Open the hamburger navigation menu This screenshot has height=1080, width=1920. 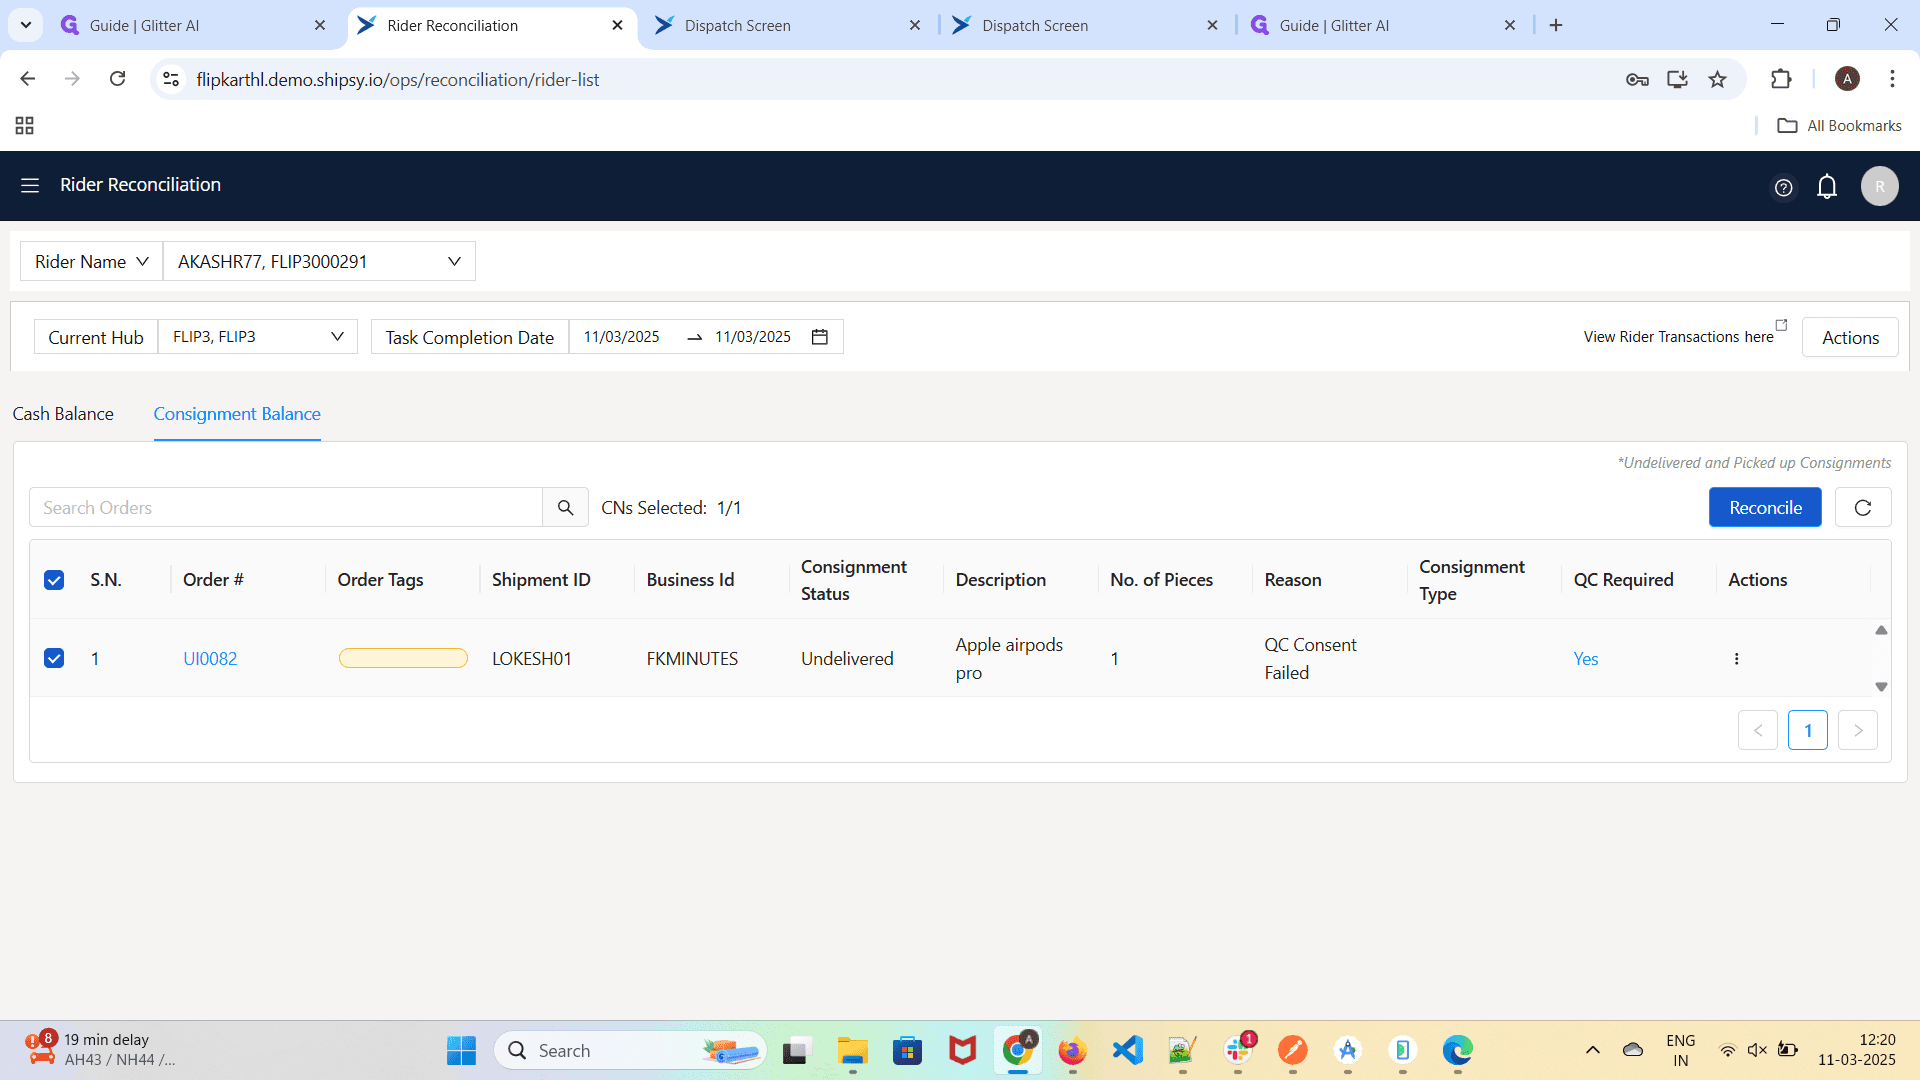(x=30, y=185)
